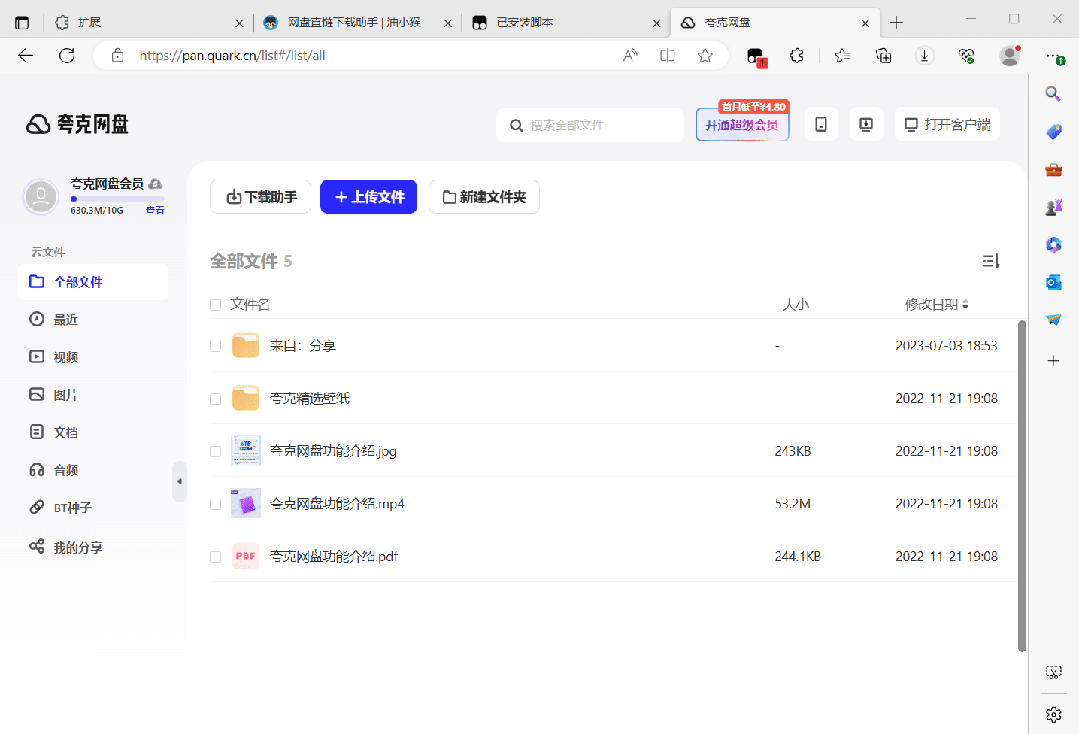Click the mobile phone icon in header
The width and height of the screenshot is (1079, 734).
point(821,125)
